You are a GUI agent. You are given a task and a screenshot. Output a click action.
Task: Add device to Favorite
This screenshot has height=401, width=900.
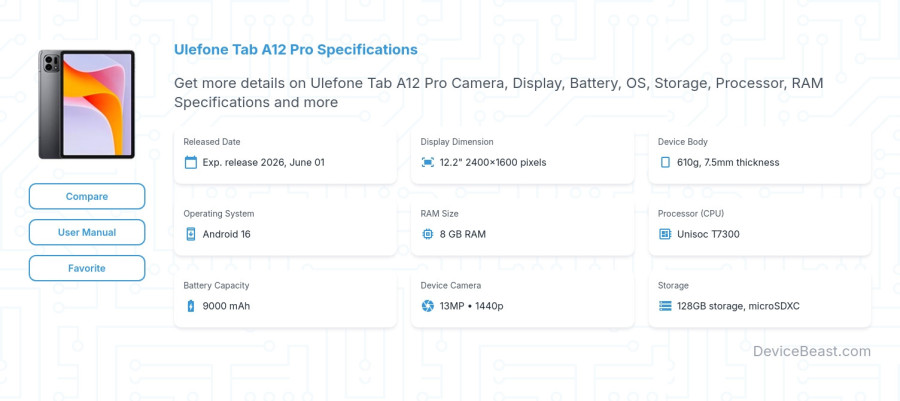point(87,268)
